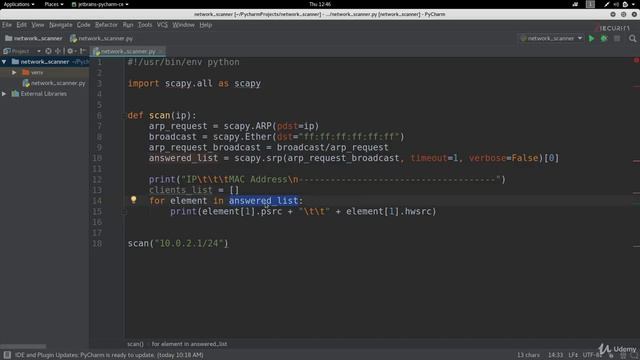Click the PyCharm ready to update notification
The image size is (640, 360).
pyautogui.click(x=109, y=355)
